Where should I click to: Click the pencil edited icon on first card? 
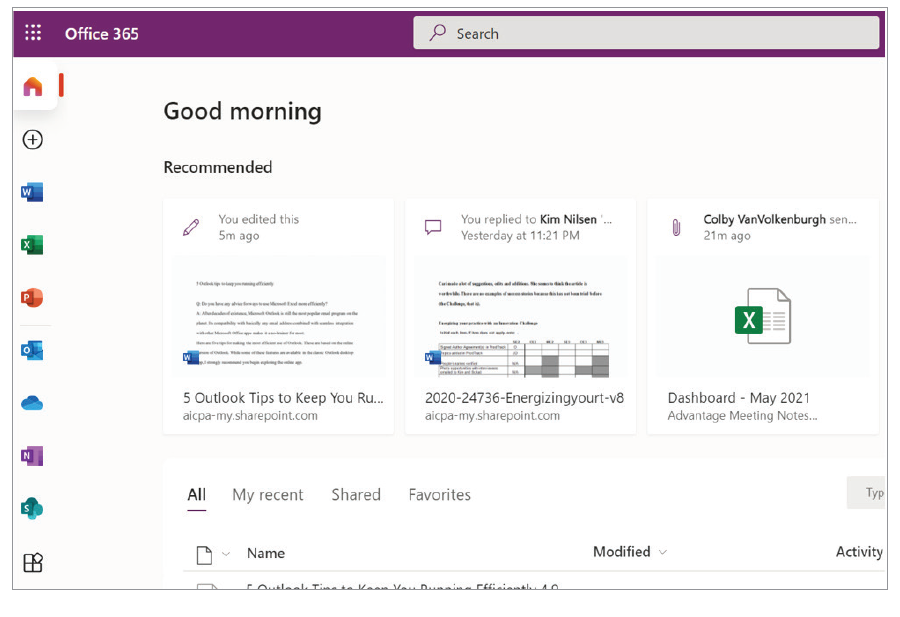[191, 227]
